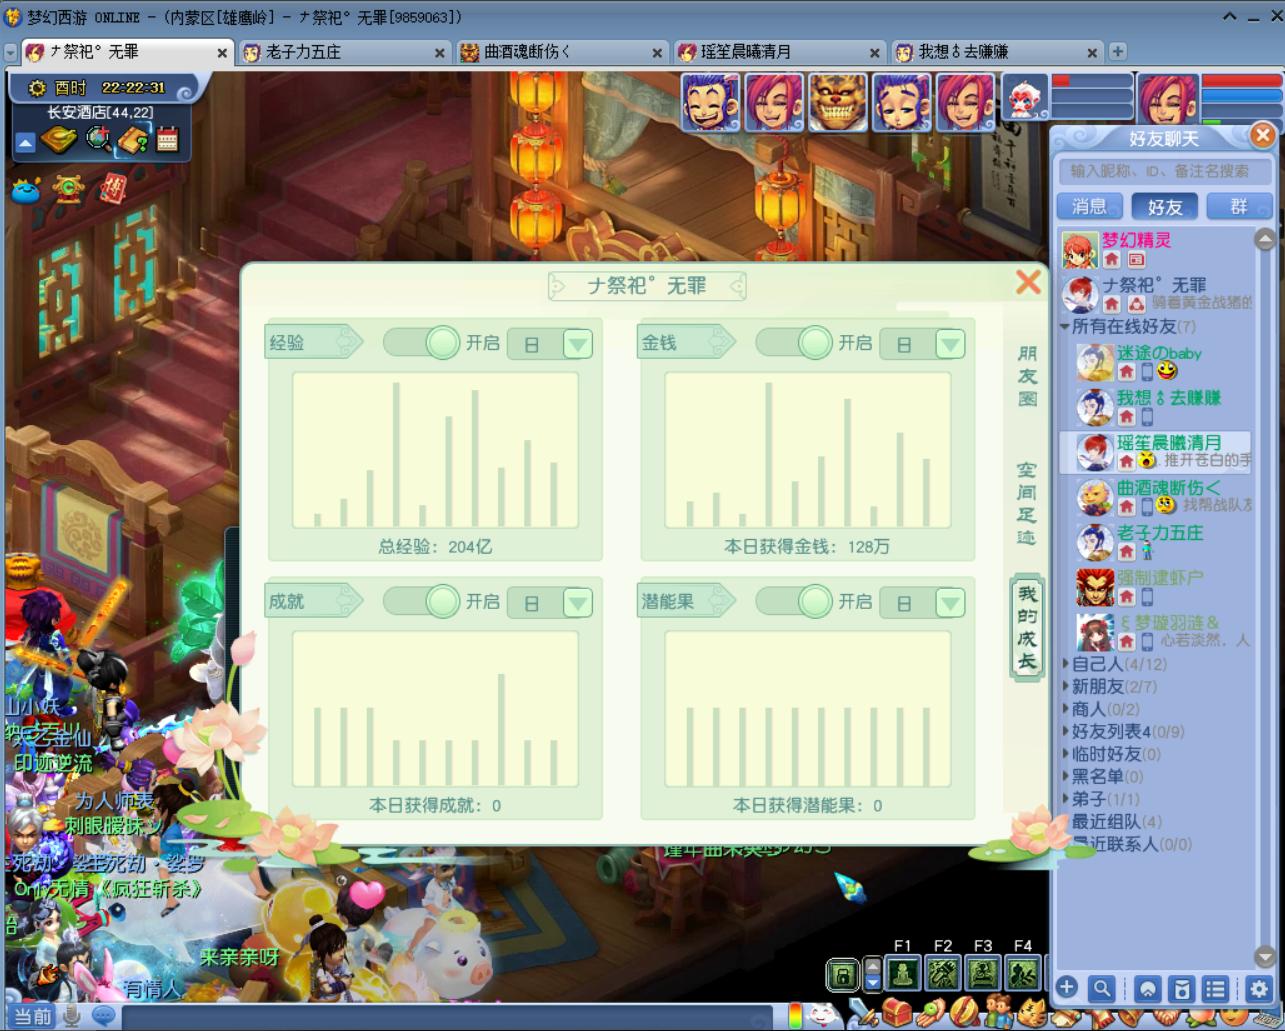Activate the F3 skill slot
This screenshot has width=1285, height=1031.
point(983,973)
